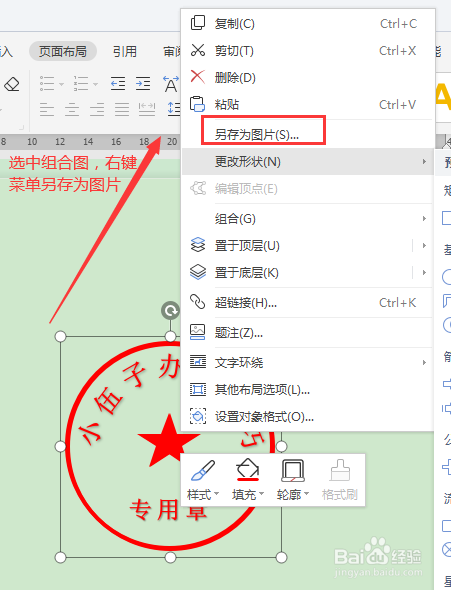
Task: Click the center align icon
Action: pyautogui.click(x=72, y=109)
